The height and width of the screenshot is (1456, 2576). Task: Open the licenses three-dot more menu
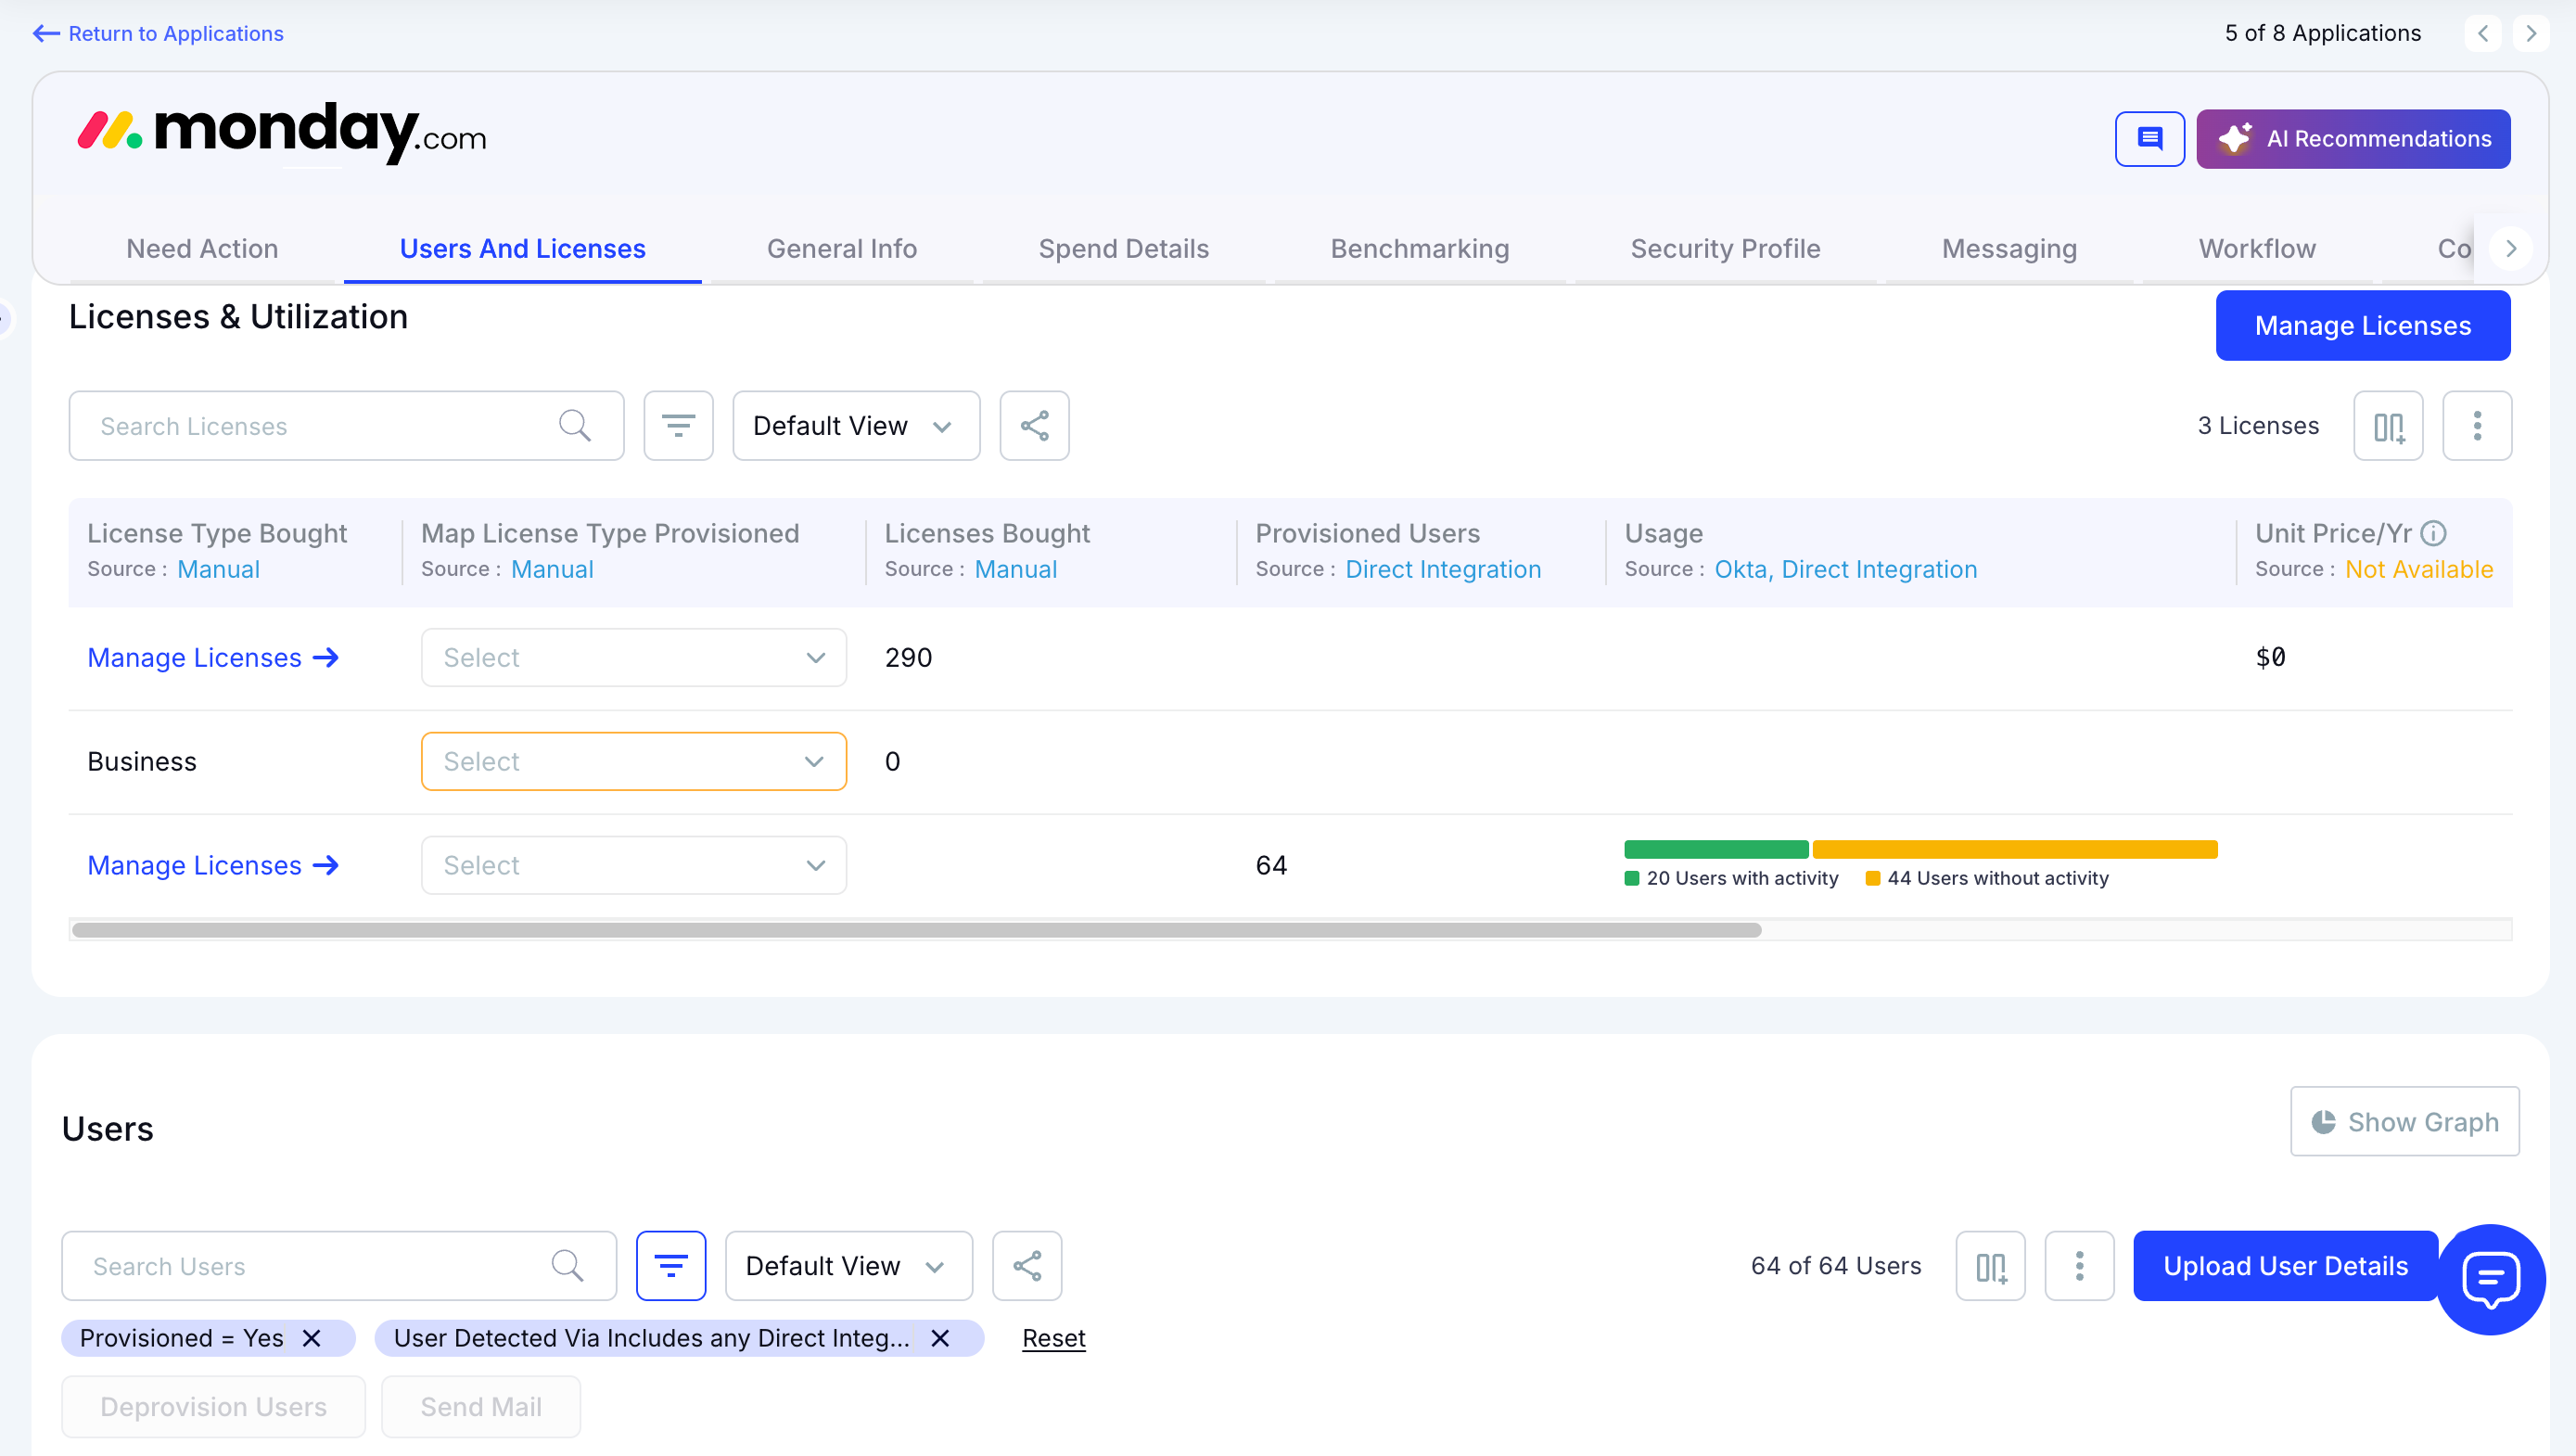[x=2476, y=426]
